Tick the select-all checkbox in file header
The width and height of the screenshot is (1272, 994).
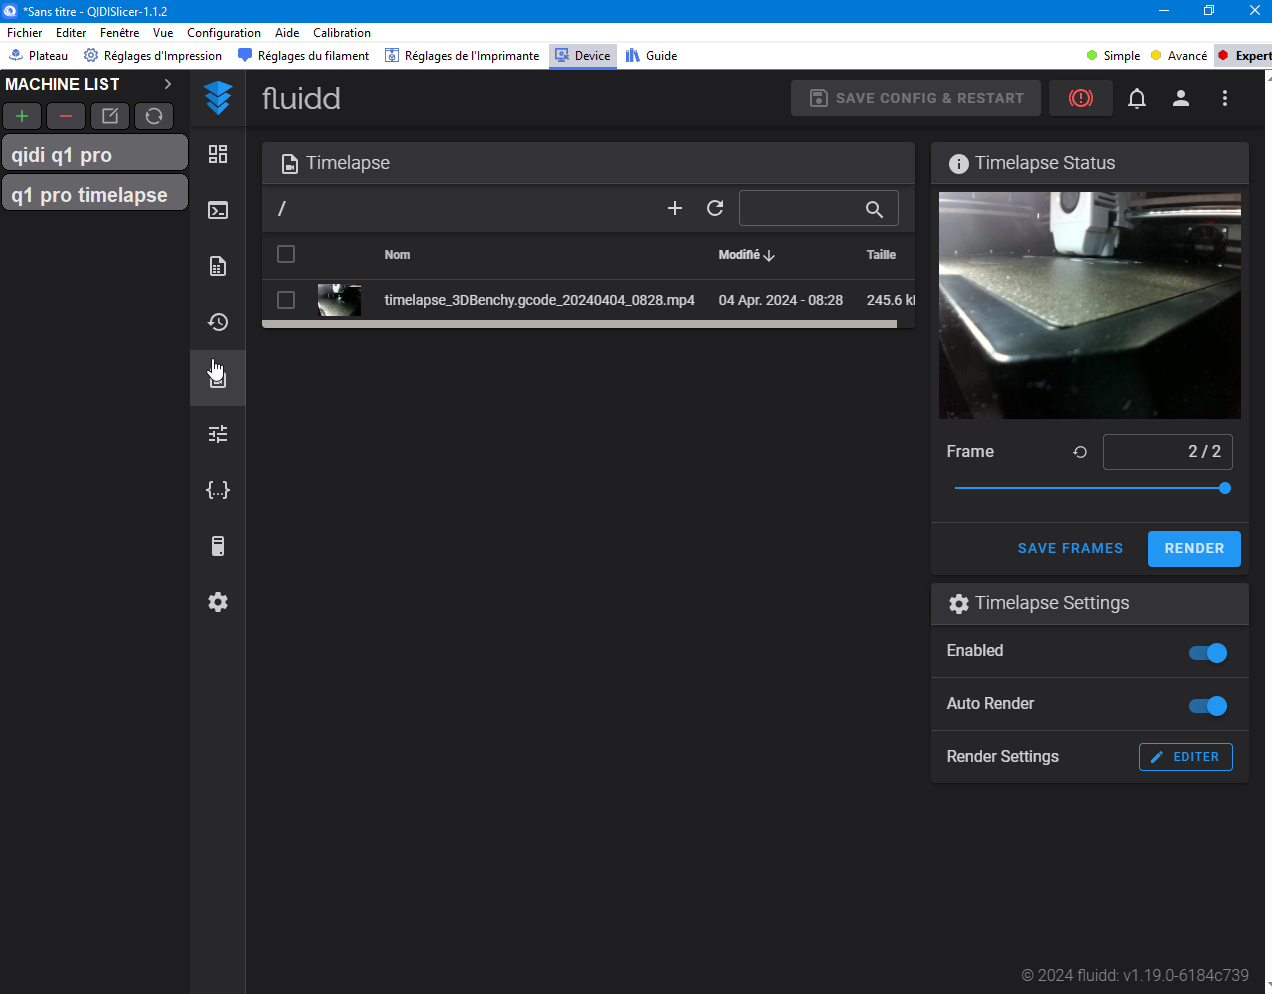(286, 254)
